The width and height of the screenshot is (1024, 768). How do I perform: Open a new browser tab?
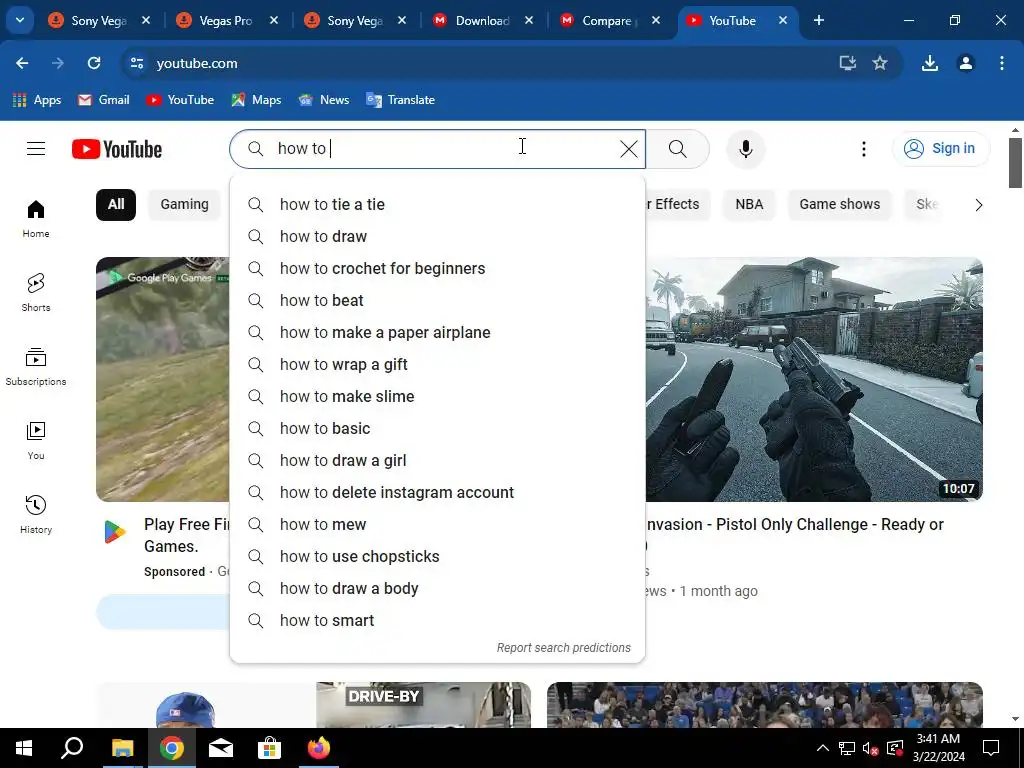[x=819, y=20]
